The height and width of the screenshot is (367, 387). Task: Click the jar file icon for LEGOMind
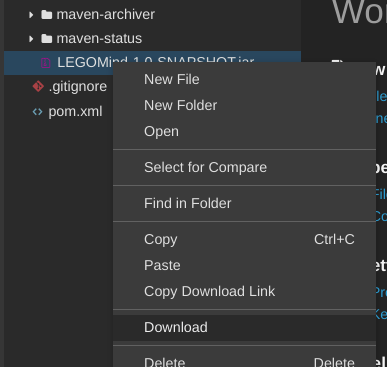tap(46, 63)
